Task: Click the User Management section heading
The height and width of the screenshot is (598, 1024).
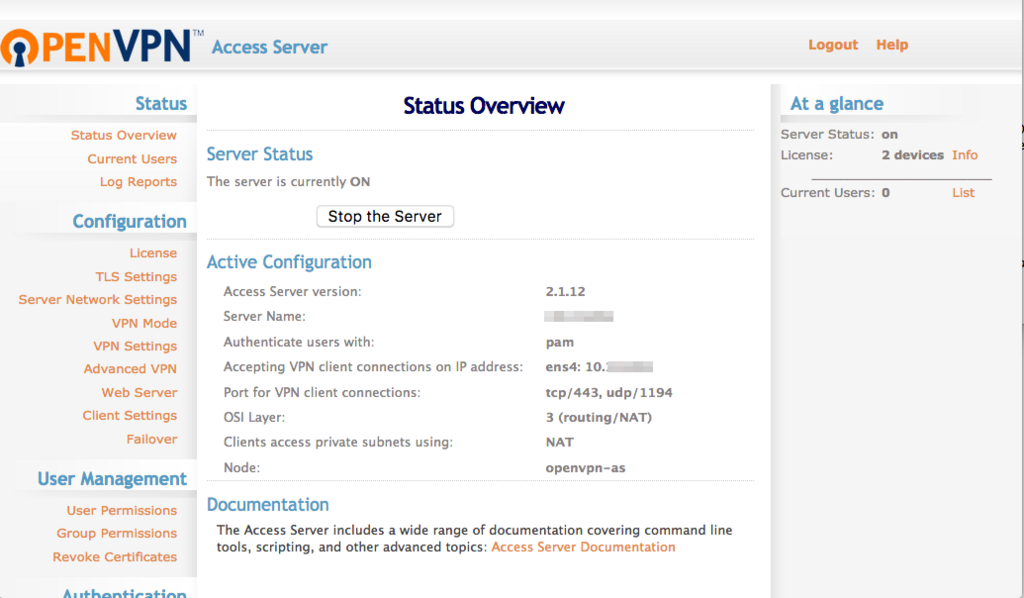Action: [112, 479]
